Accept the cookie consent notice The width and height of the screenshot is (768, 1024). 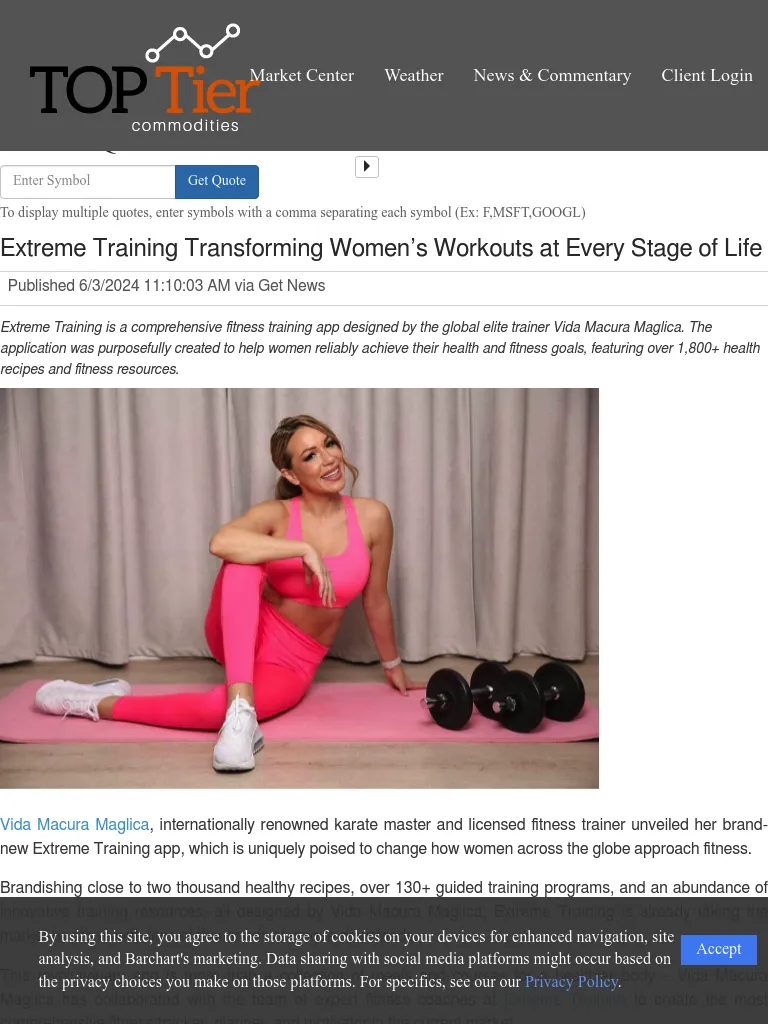click(718, 950)
